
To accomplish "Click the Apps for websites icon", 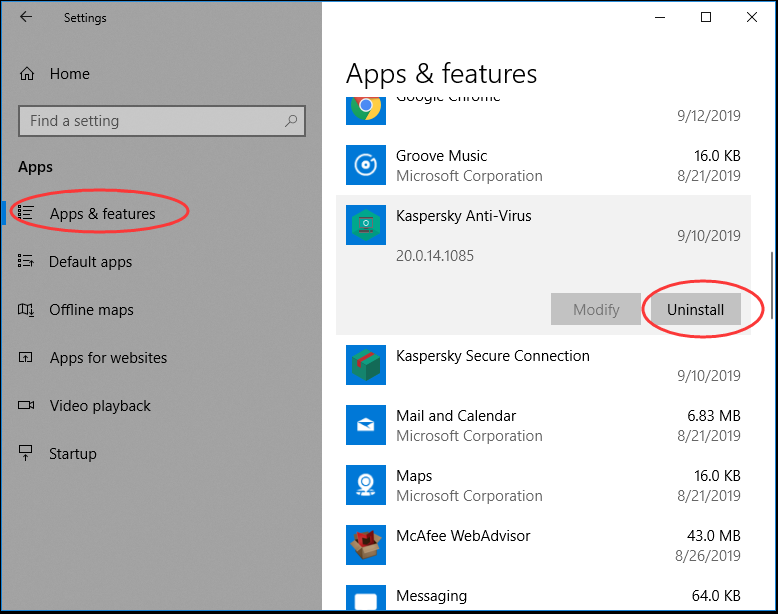I will tap(25, 357).
